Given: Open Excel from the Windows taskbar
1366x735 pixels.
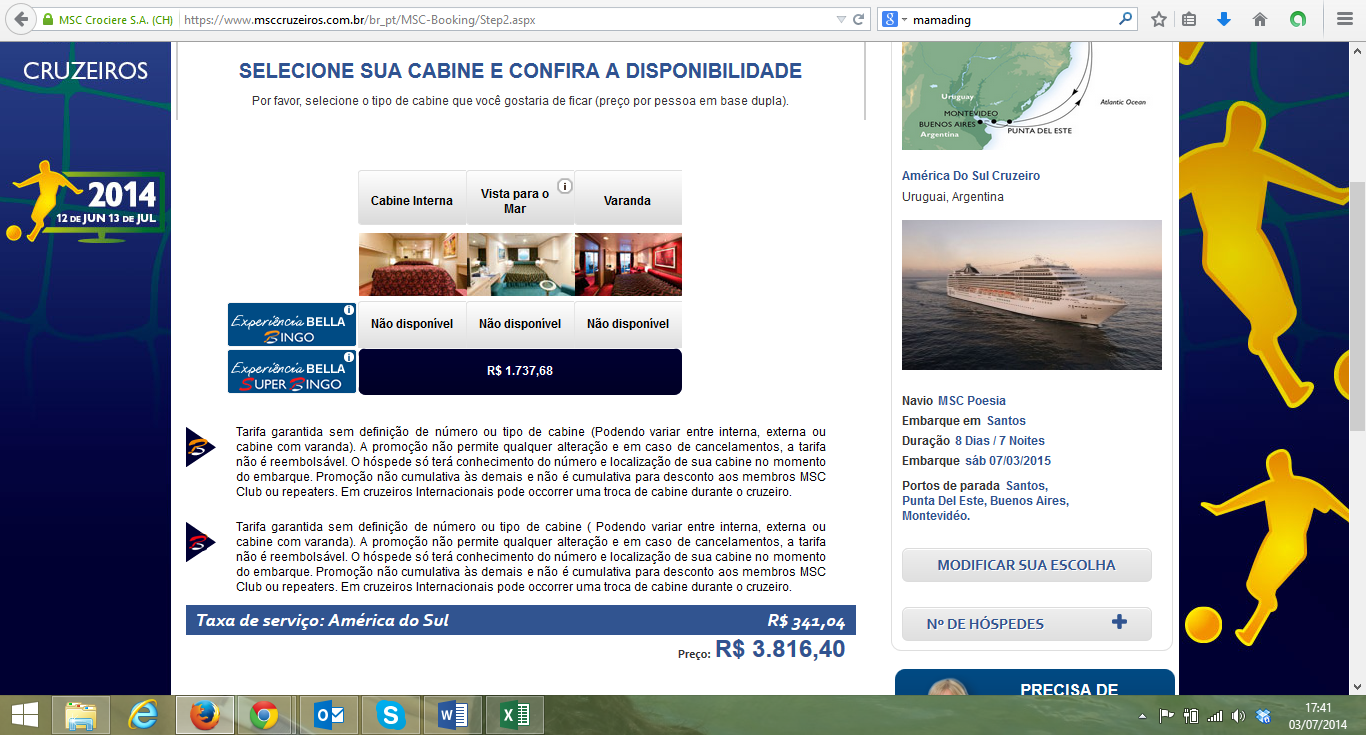Looking at the screenshot, I should pos(515,715).
